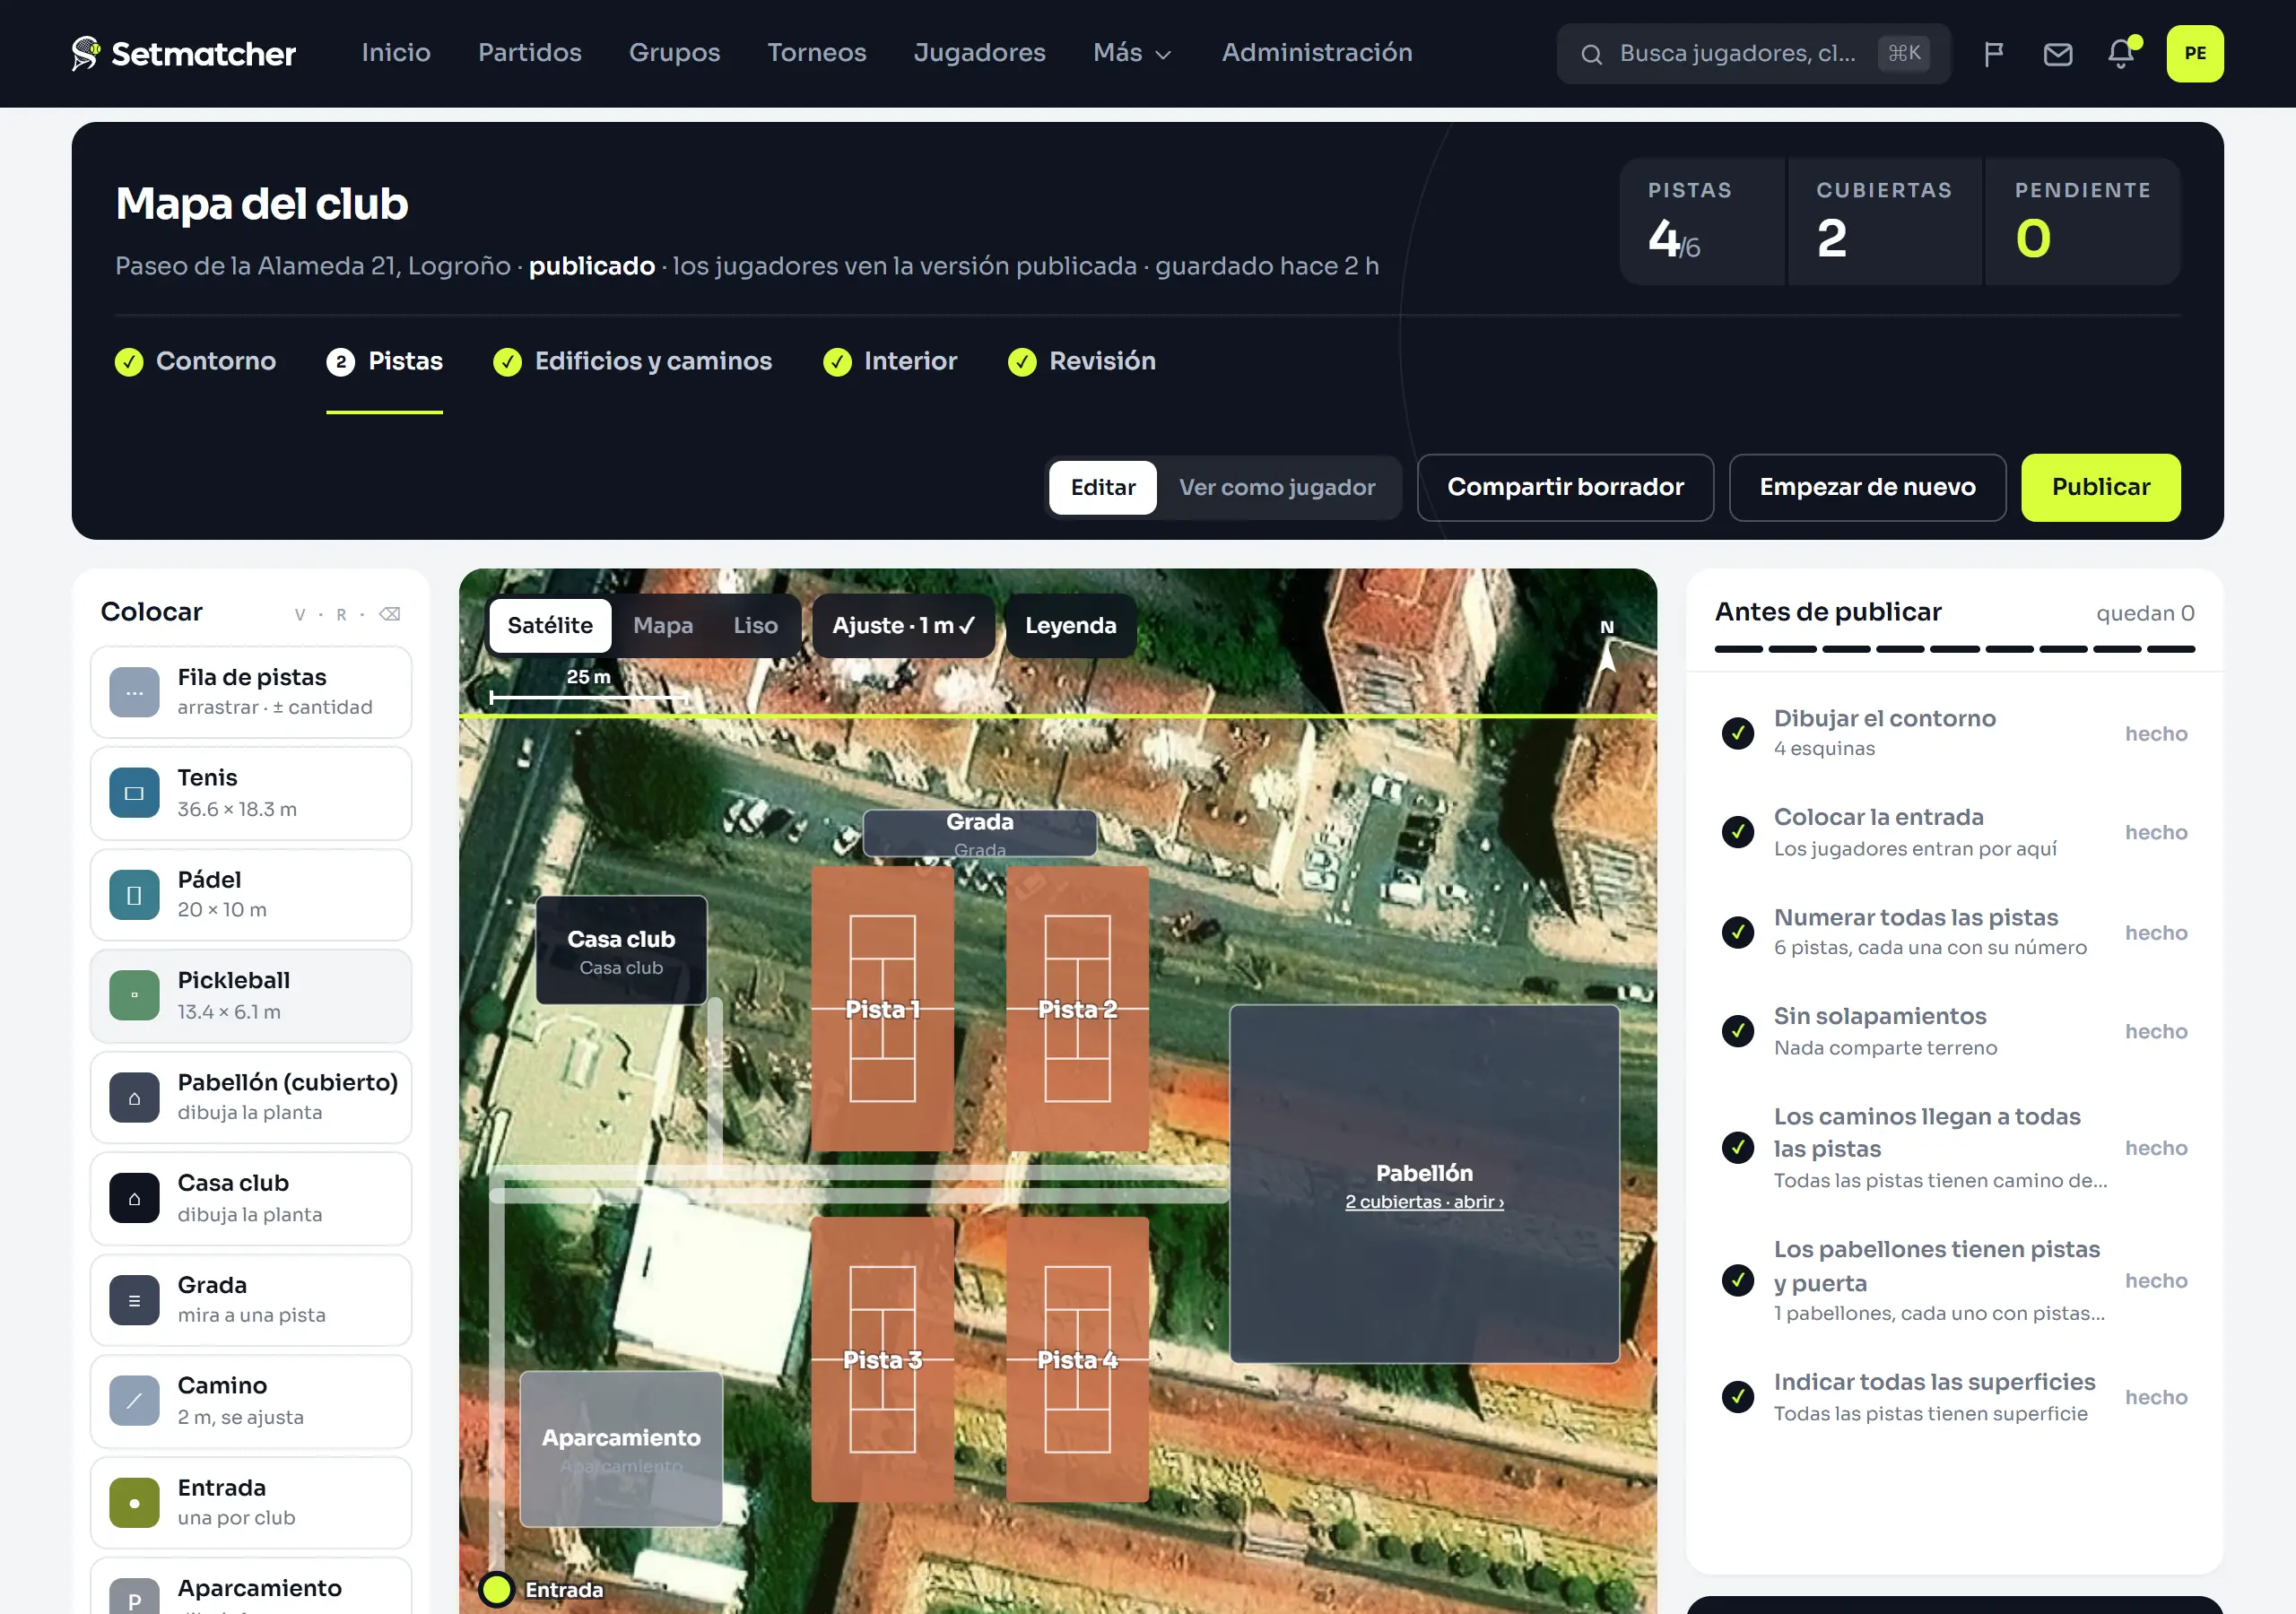
Task: Go to the Revisión step
Action: 1081,361
